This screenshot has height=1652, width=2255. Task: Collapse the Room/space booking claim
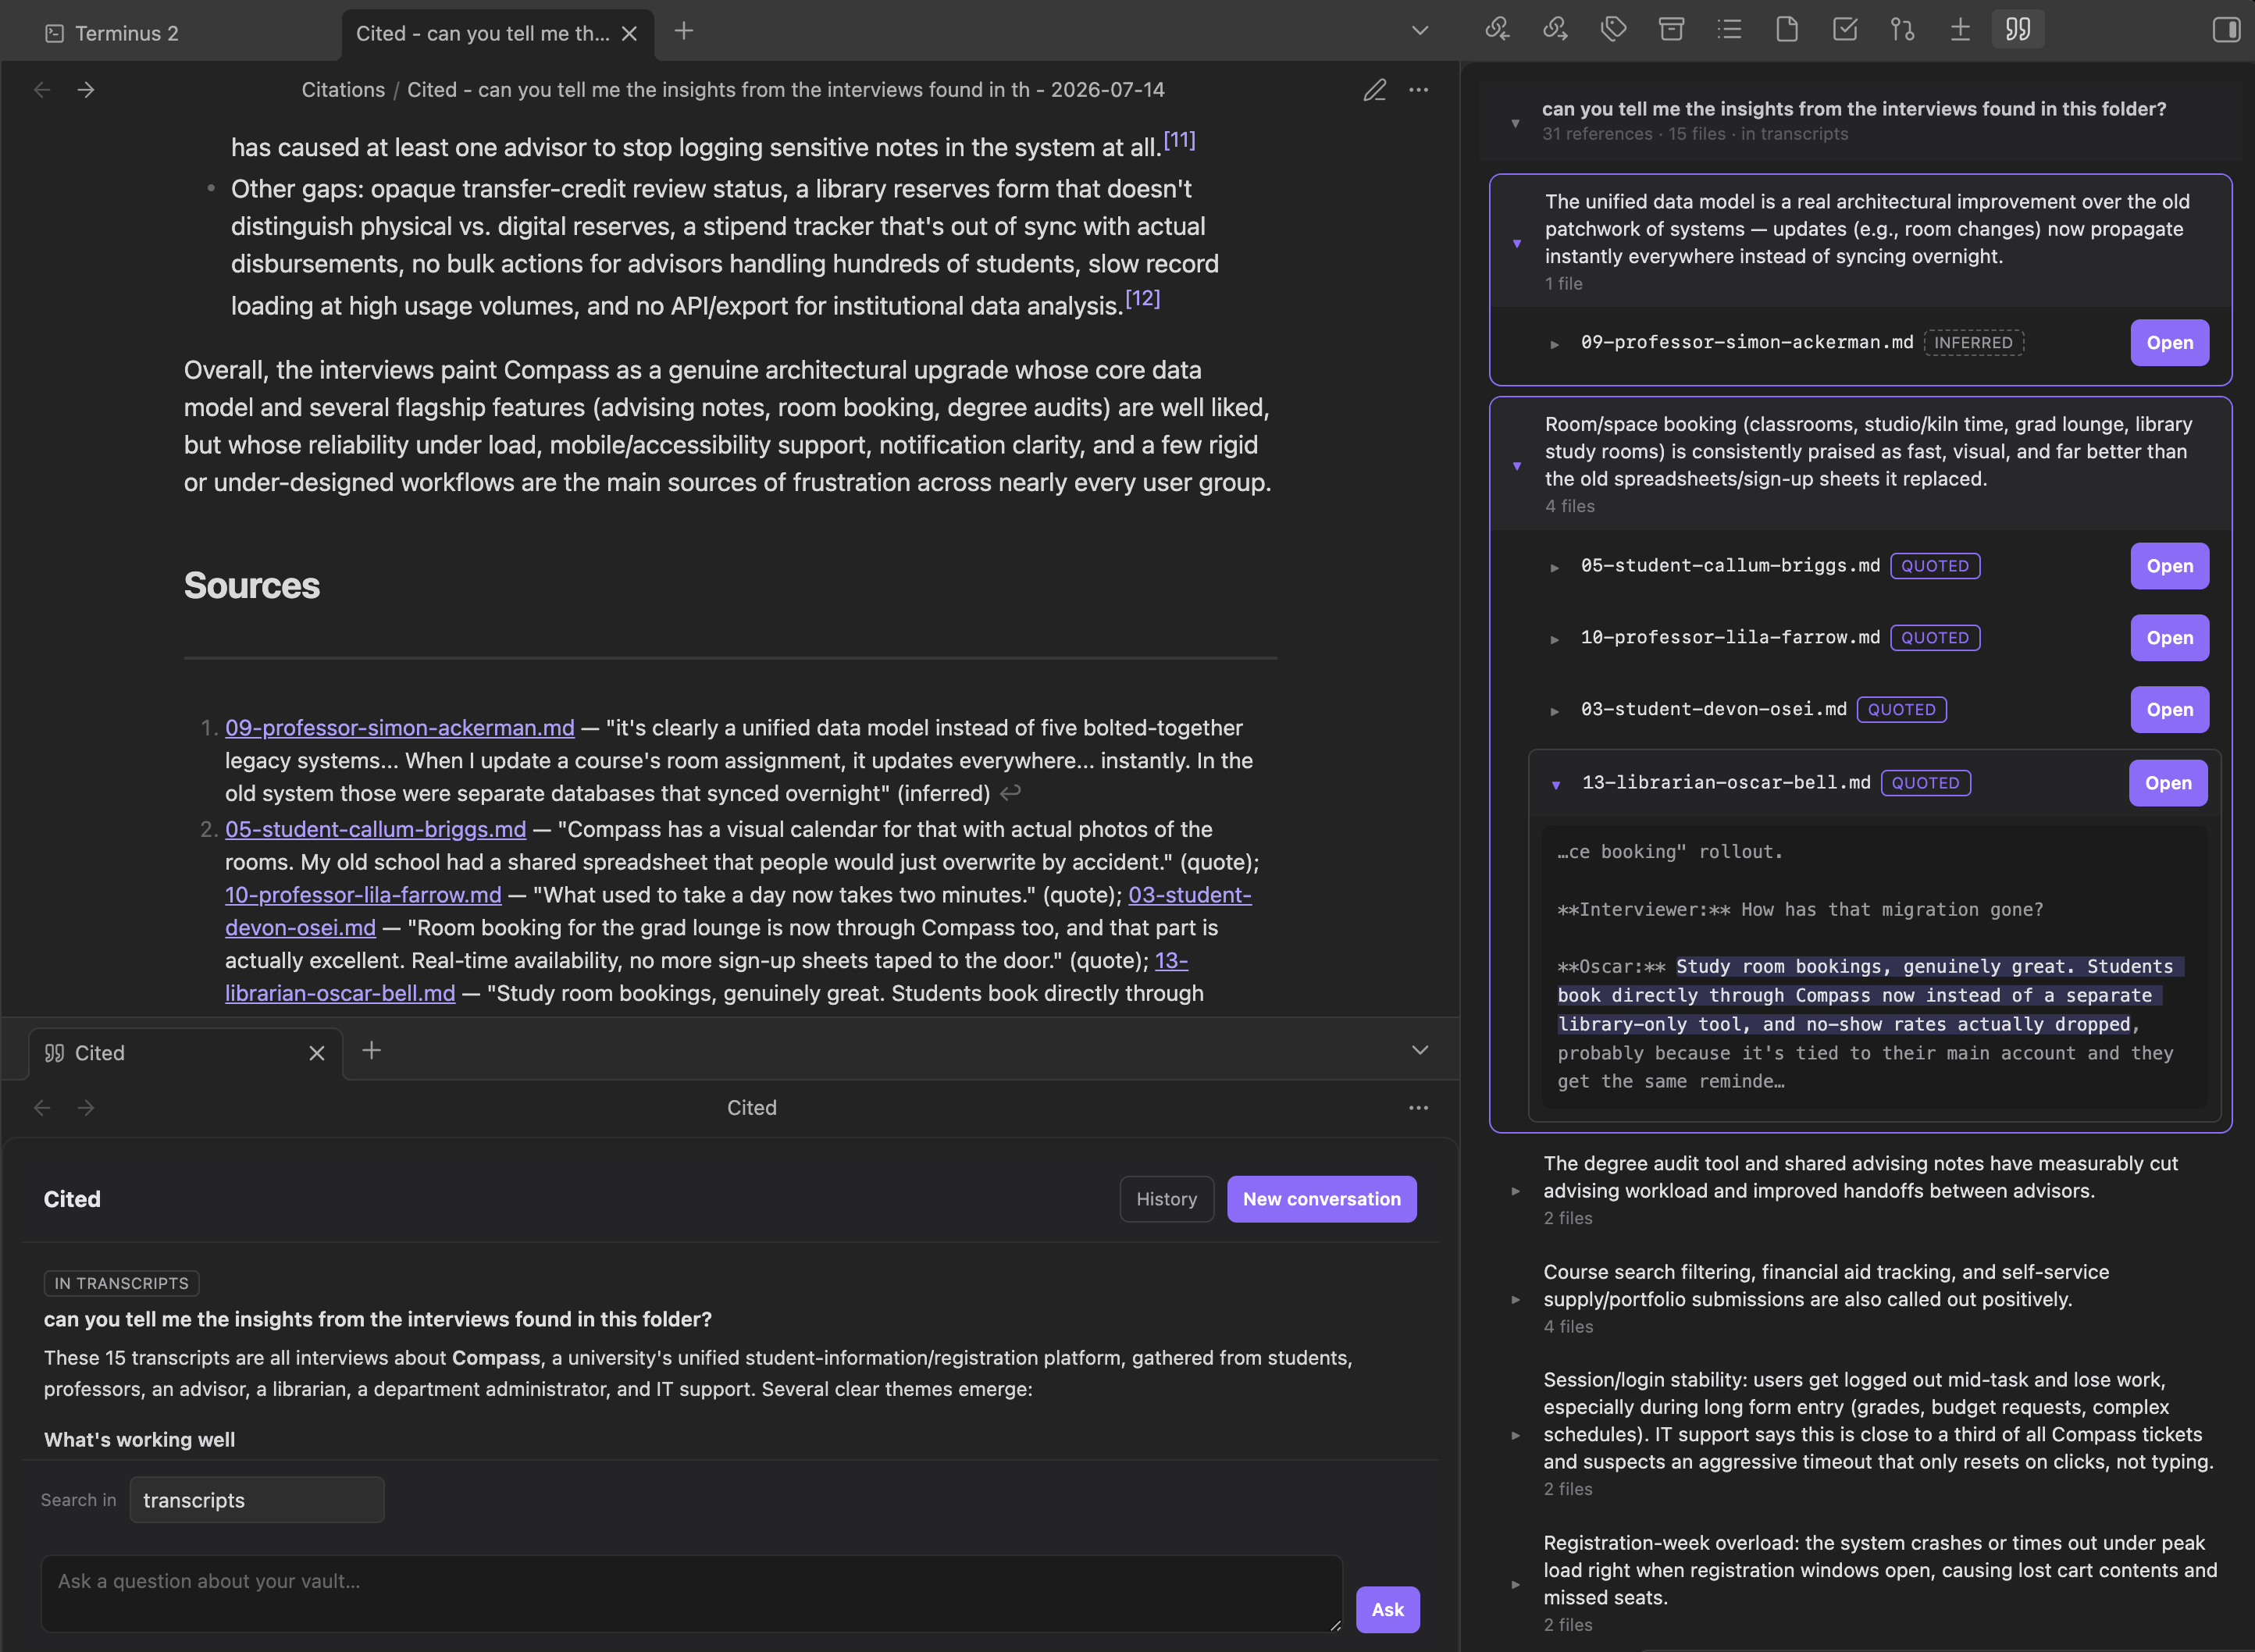click(1517, 466)
